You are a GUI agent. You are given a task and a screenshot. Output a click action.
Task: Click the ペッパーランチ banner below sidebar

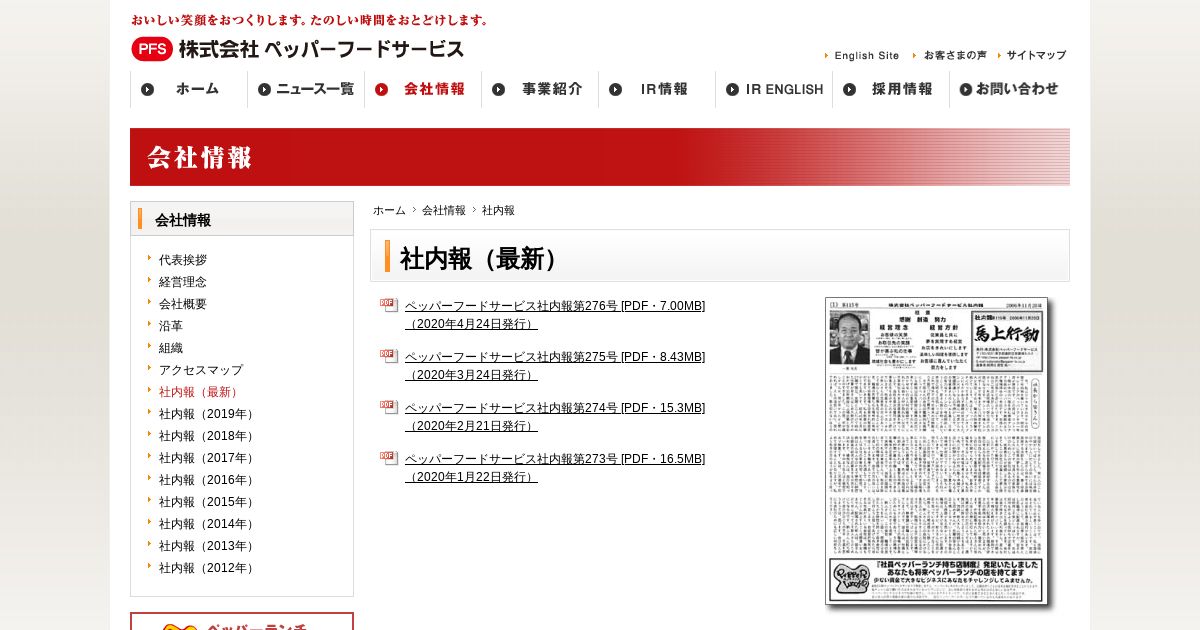point(242,622)
